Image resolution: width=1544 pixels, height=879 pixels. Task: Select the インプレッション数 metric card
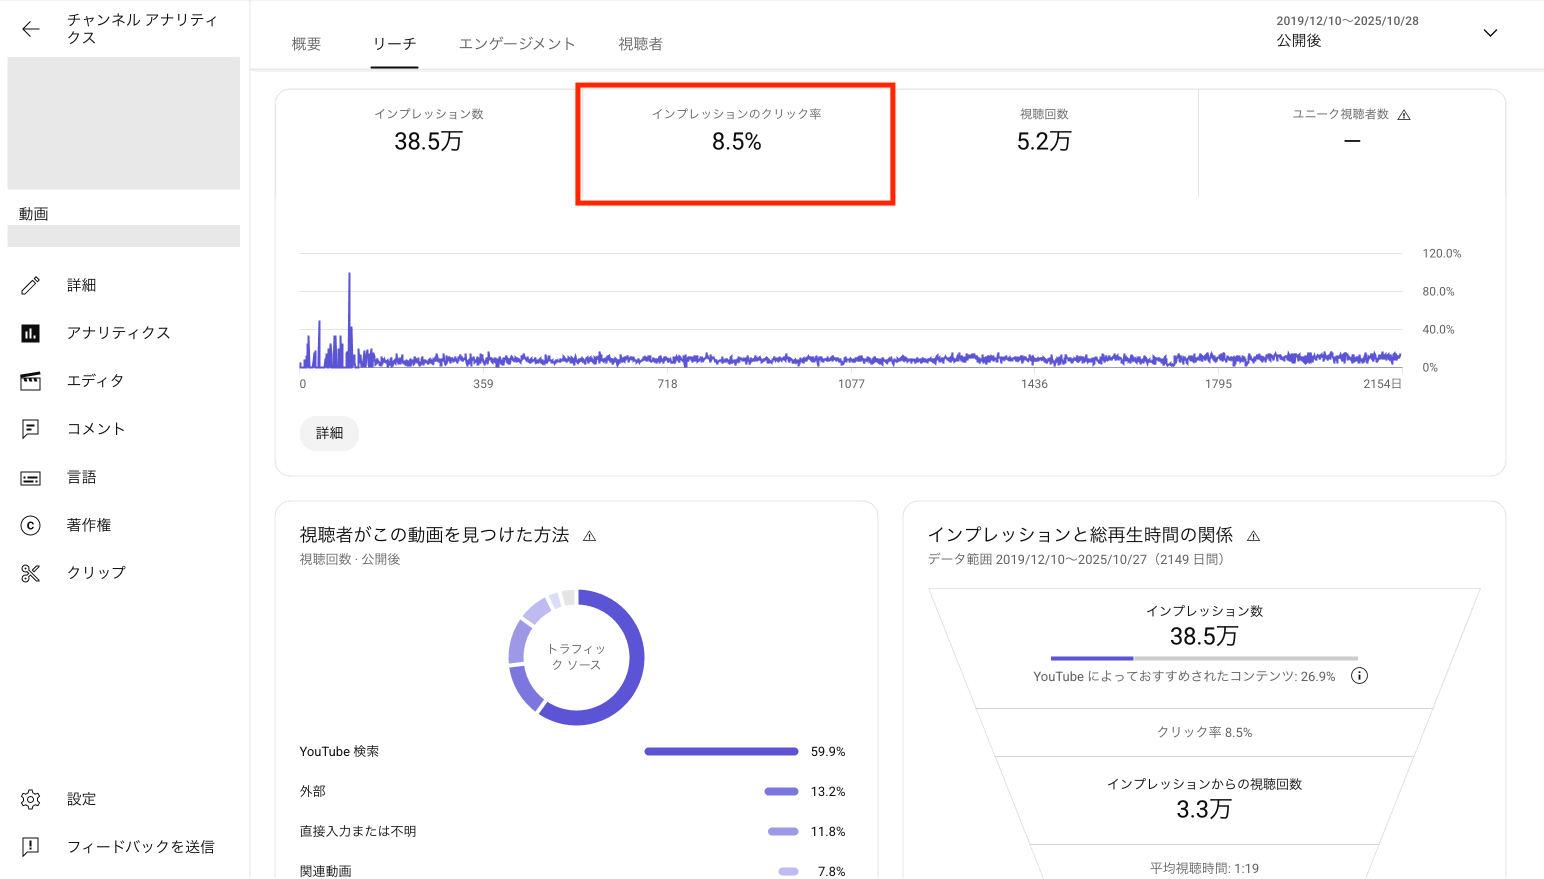(x=428, y=132)
